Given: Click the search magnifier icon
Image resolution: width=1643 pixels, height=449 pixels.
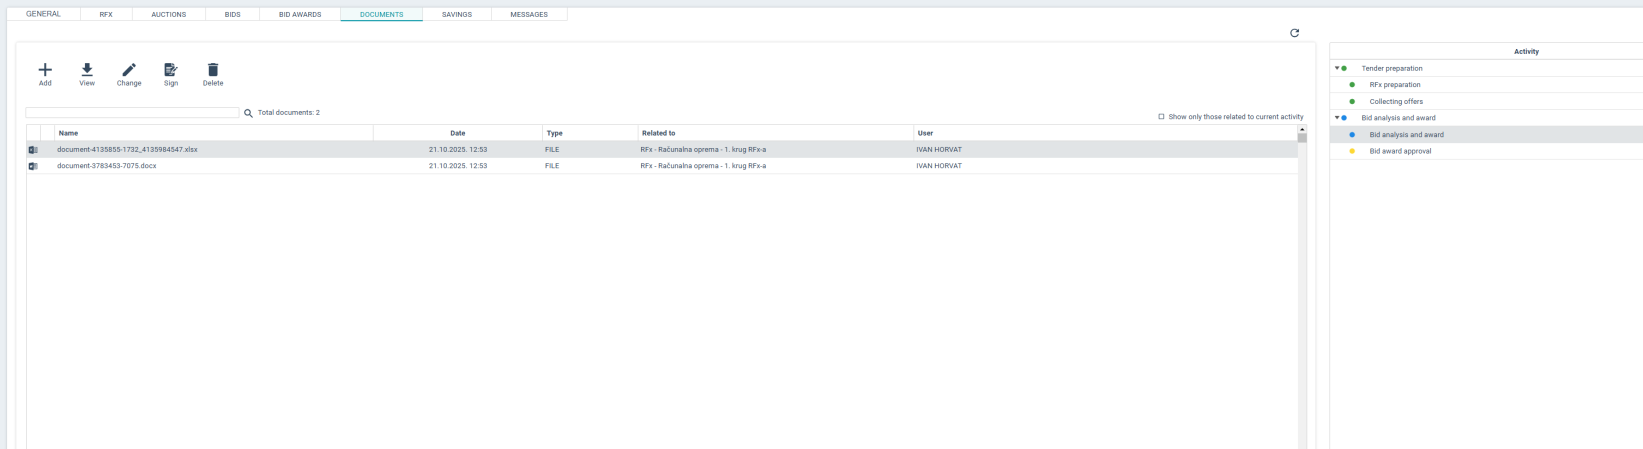Looking at the screenshot, I should (x=248, y=113).
